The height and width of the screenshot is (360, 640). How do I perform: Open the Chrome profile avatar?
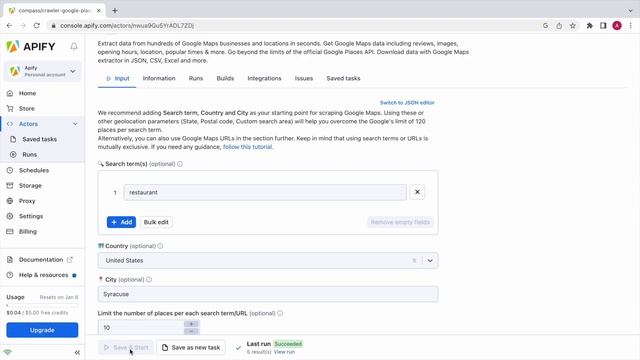pos(617,26)
